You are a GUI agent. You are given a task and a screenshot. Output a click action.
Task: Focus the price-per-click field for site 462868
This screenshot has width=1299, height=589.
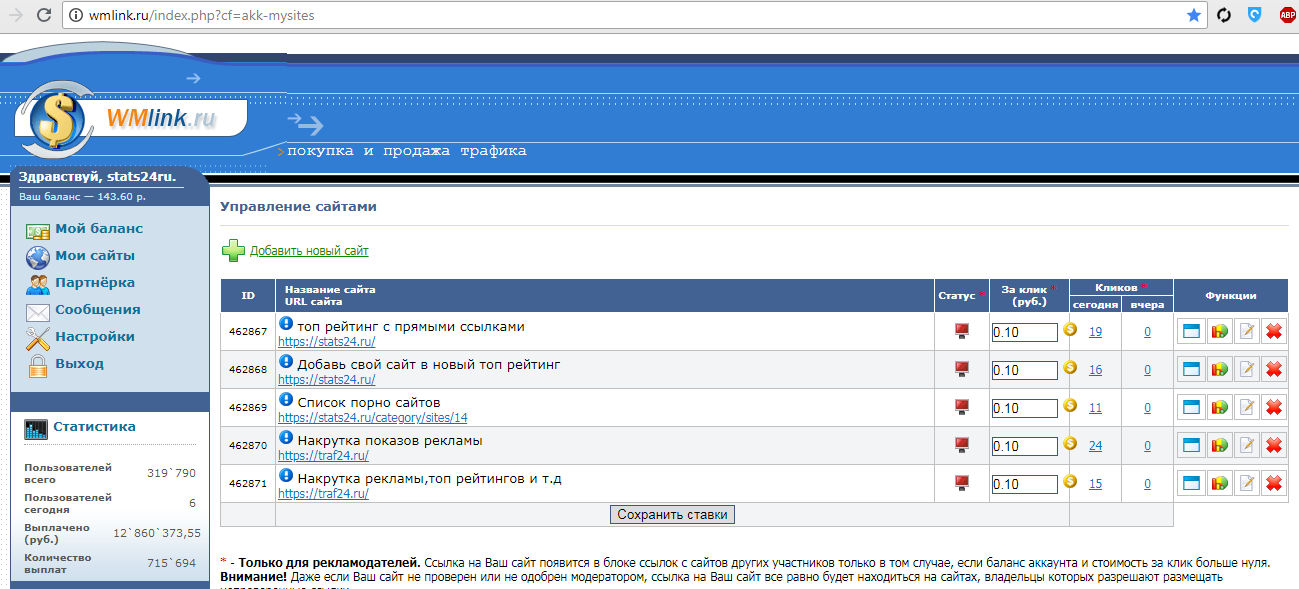coord(1024,370)
